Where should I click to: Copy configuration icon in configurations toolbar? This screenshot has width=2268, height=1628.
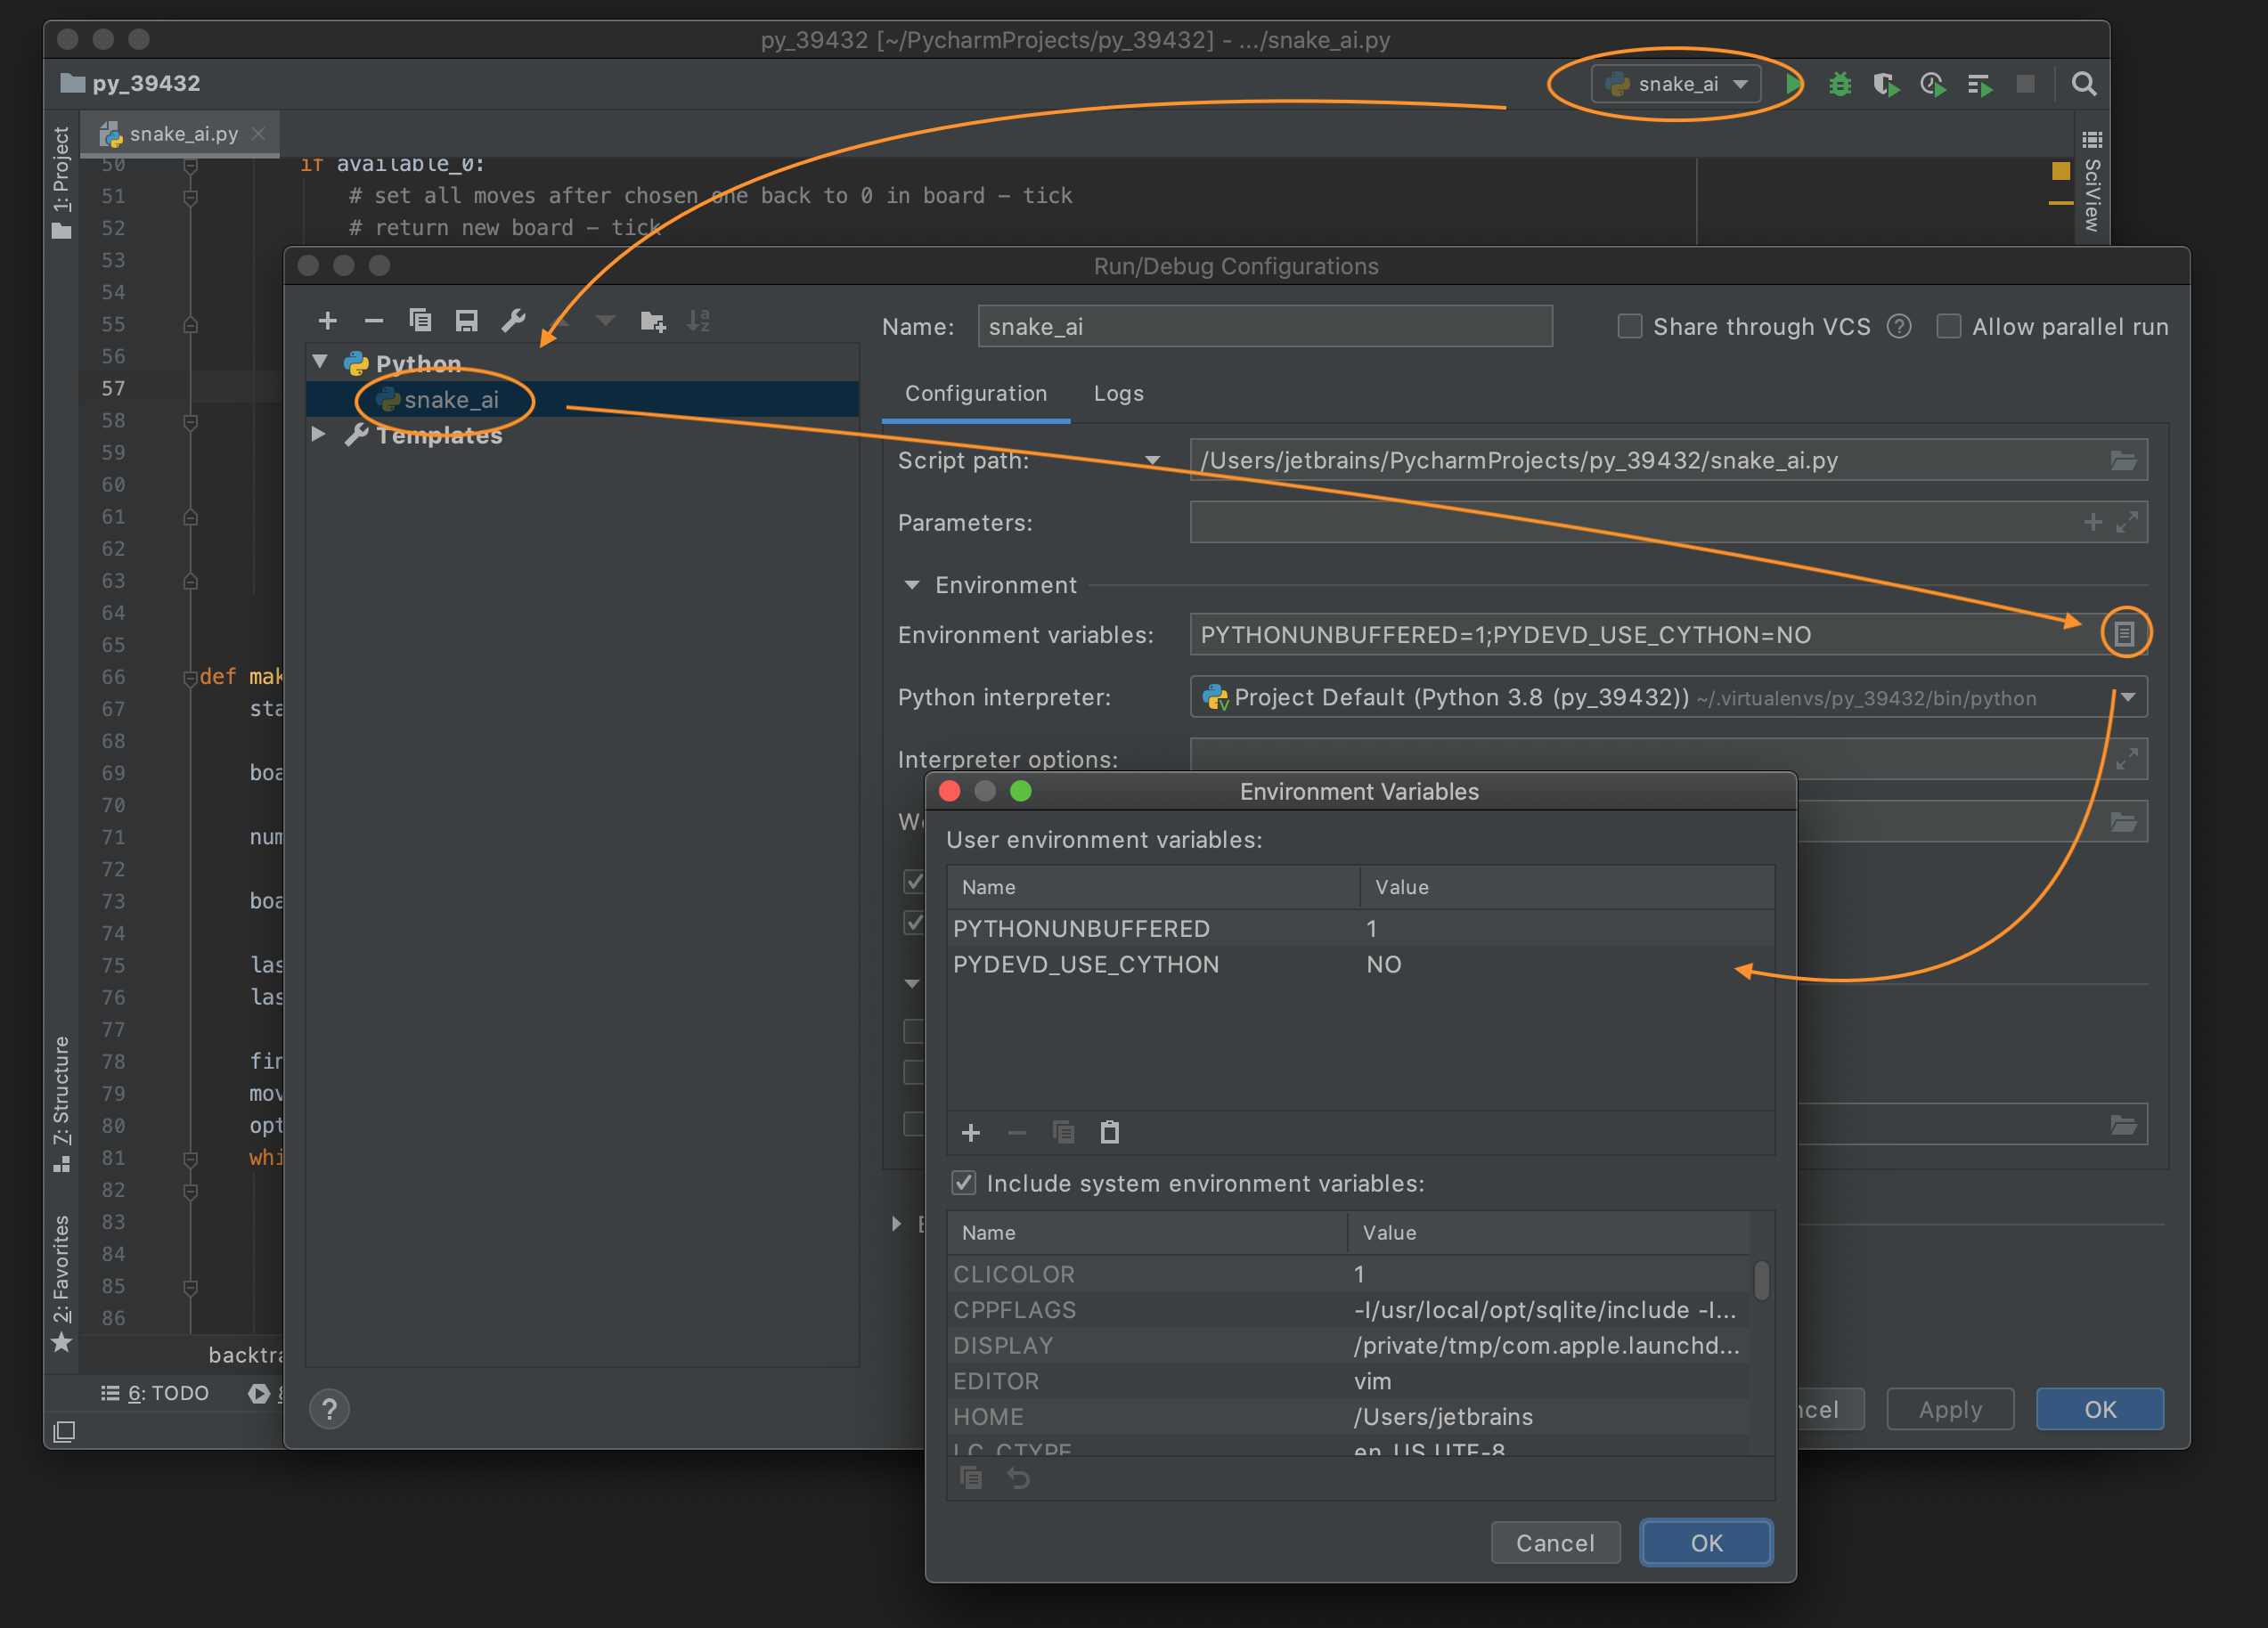point(420,320)
